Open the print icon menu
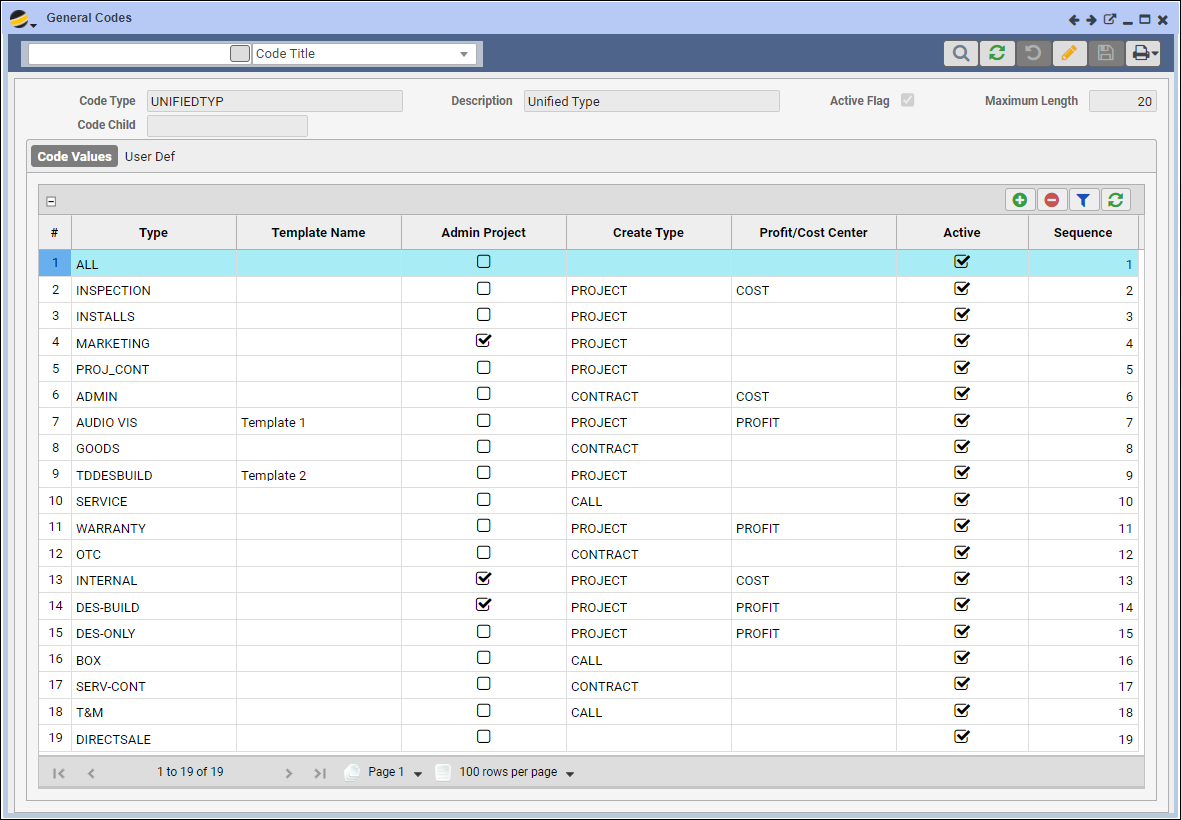Screen dimensions: 1182x820 click(x=1143, y=54)
